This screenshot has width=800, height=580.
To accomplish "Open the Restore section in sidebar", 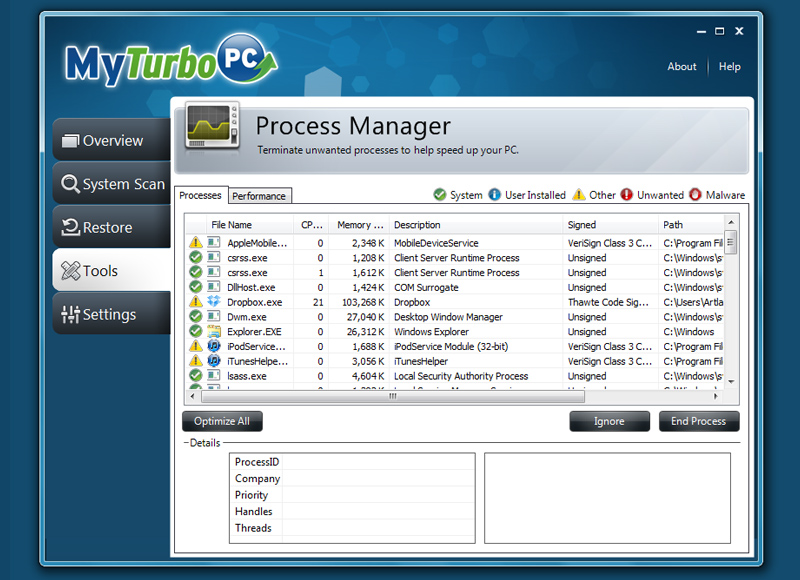I will (x=111, y=227).
